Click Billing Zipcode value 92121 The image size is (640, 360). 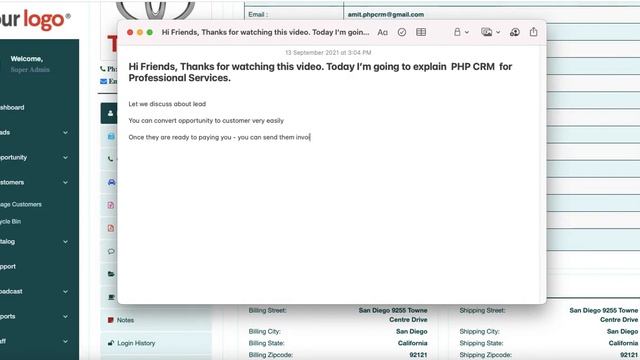click(418, 355)
